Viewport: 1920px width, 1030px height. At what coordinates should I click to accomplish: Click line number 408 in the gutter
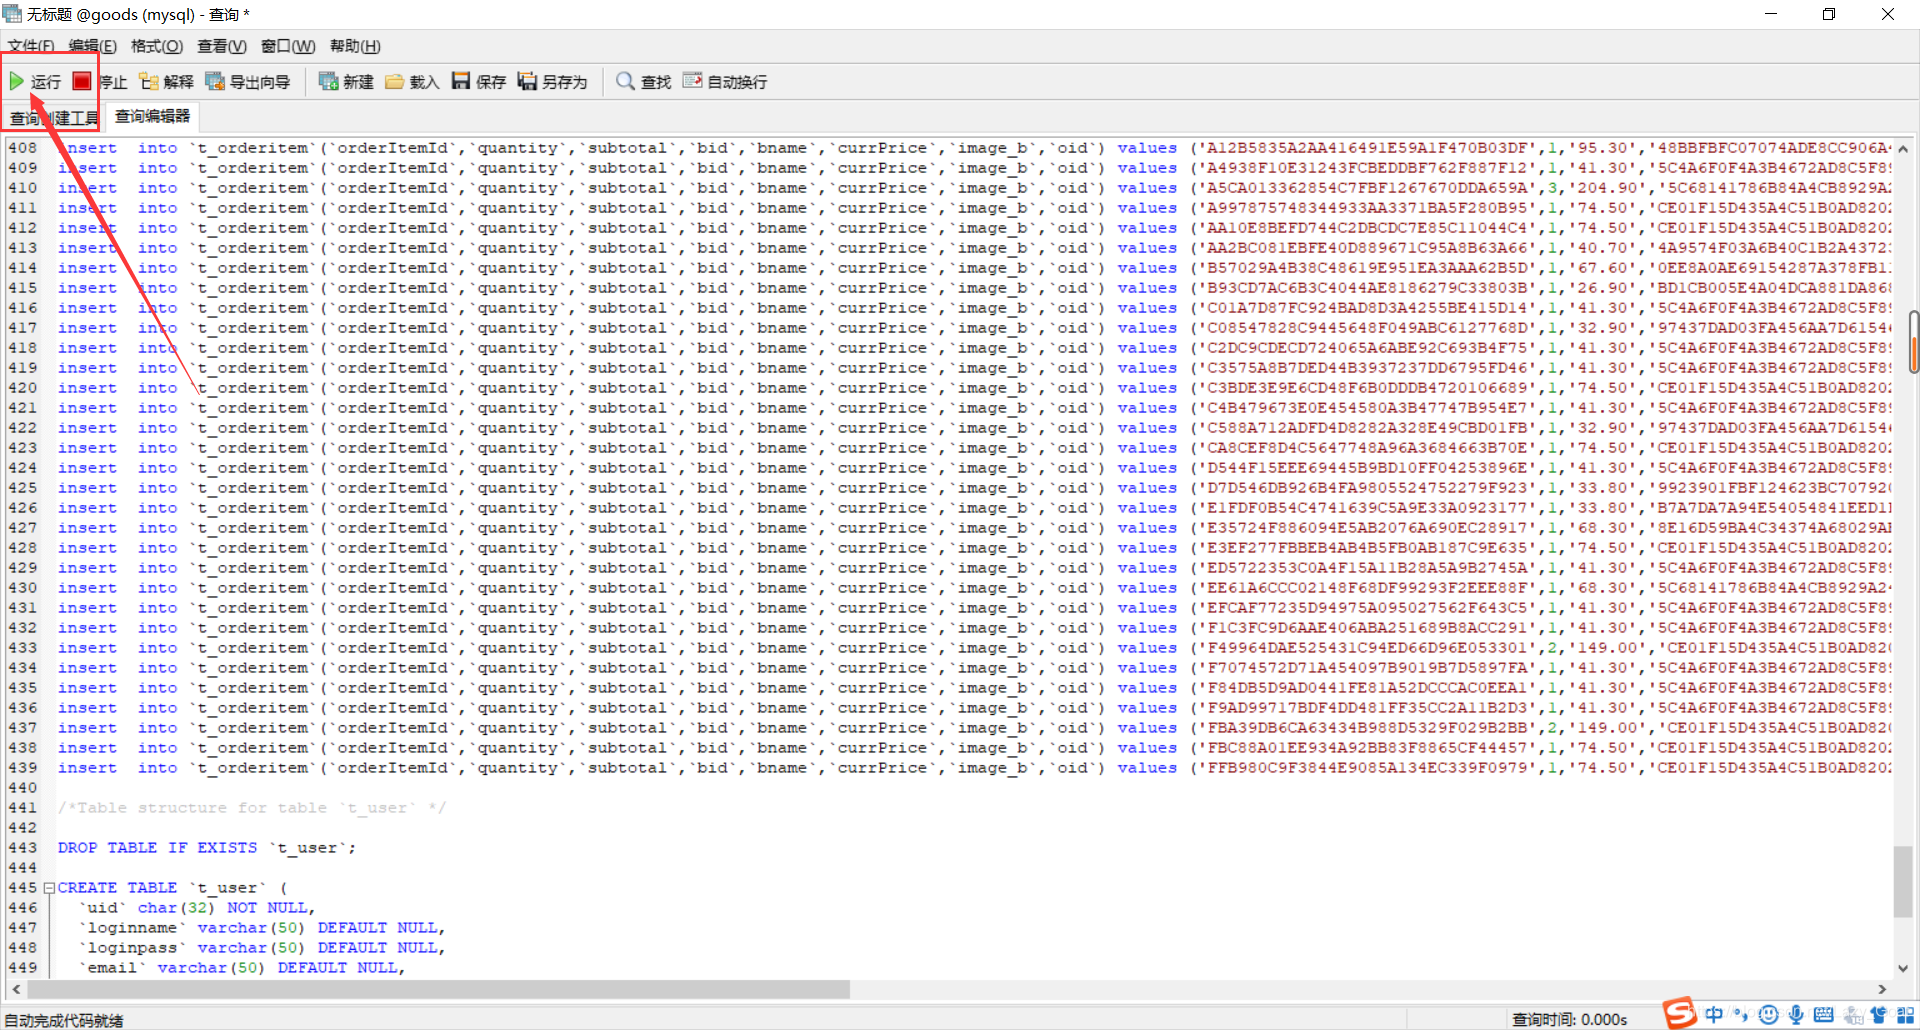tap(22, 148)
